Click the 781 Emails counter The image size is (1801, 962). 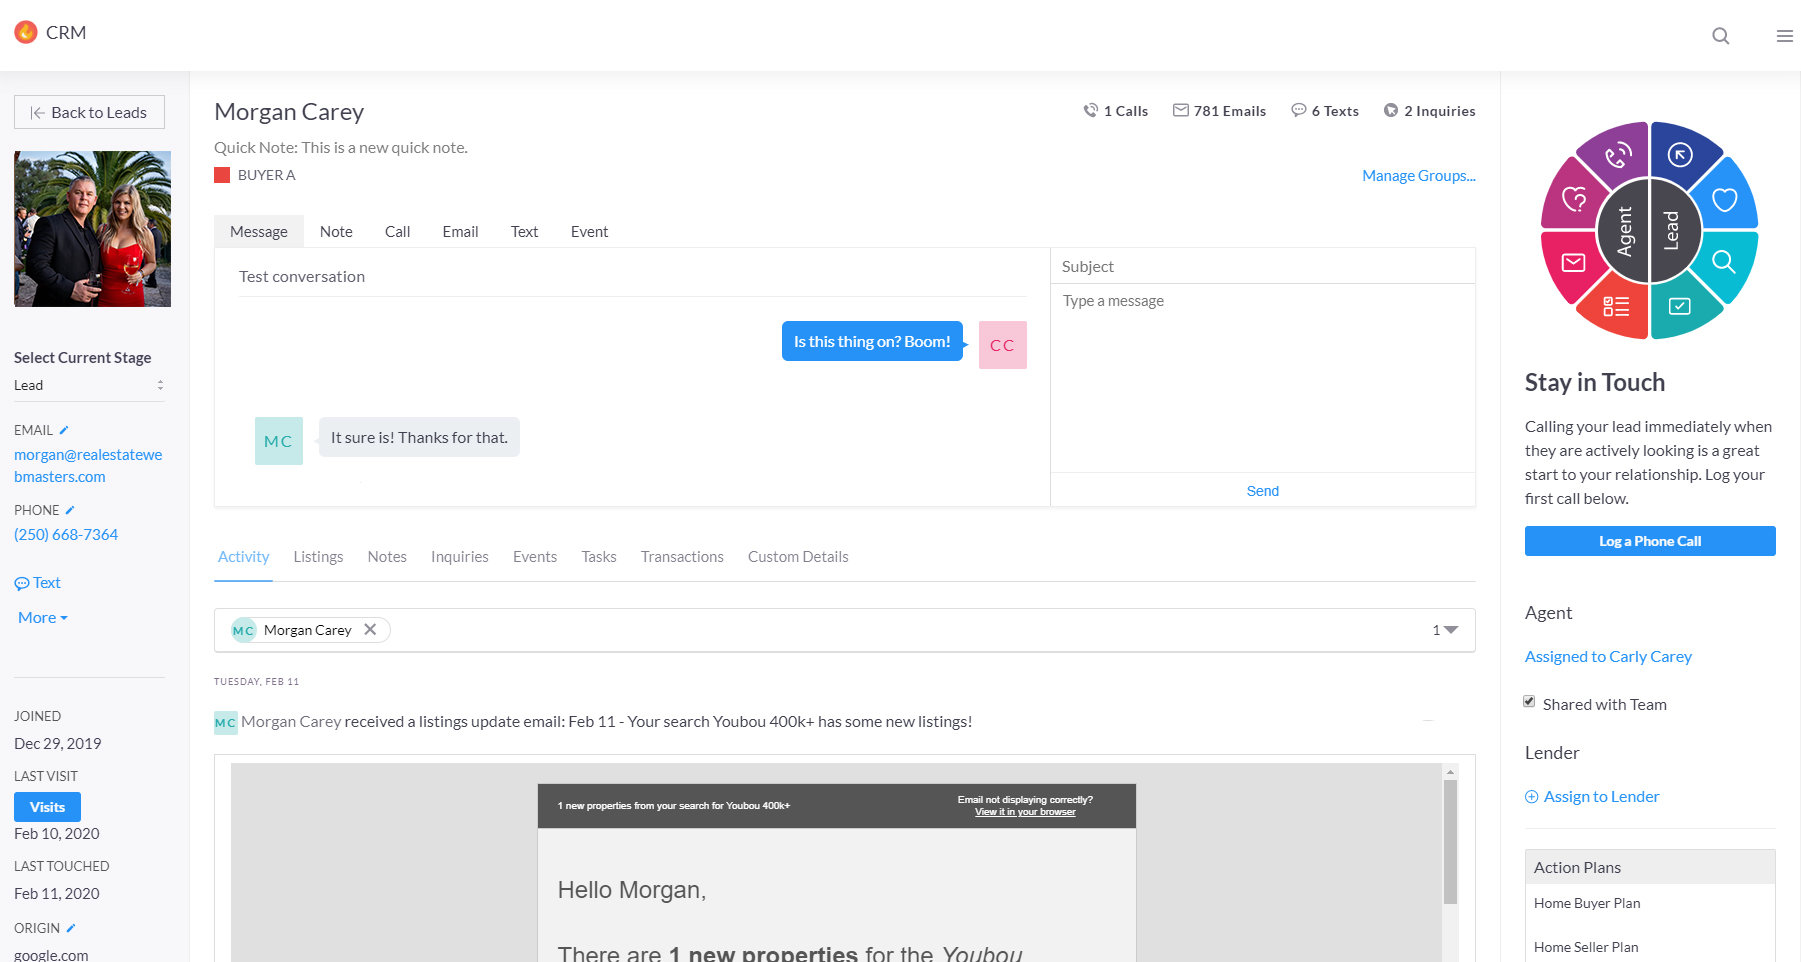tap(1219, 111)
